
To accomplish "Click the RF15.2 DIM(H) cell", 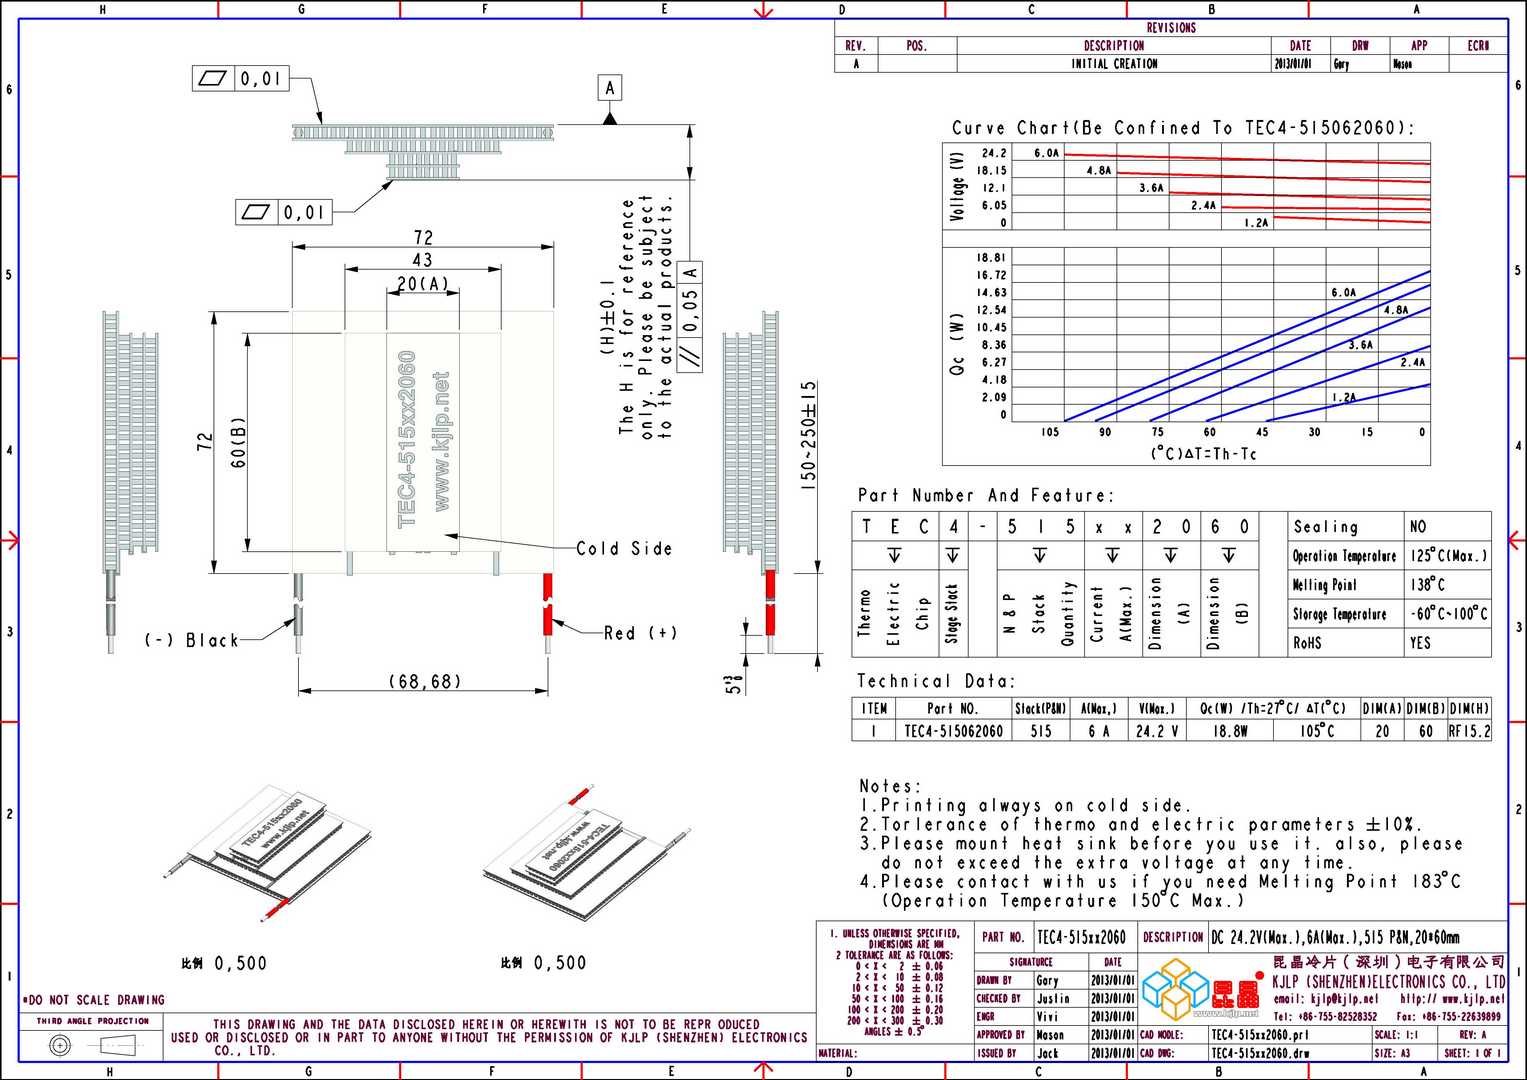I will pyautogui.click(x=1469, y=731).
